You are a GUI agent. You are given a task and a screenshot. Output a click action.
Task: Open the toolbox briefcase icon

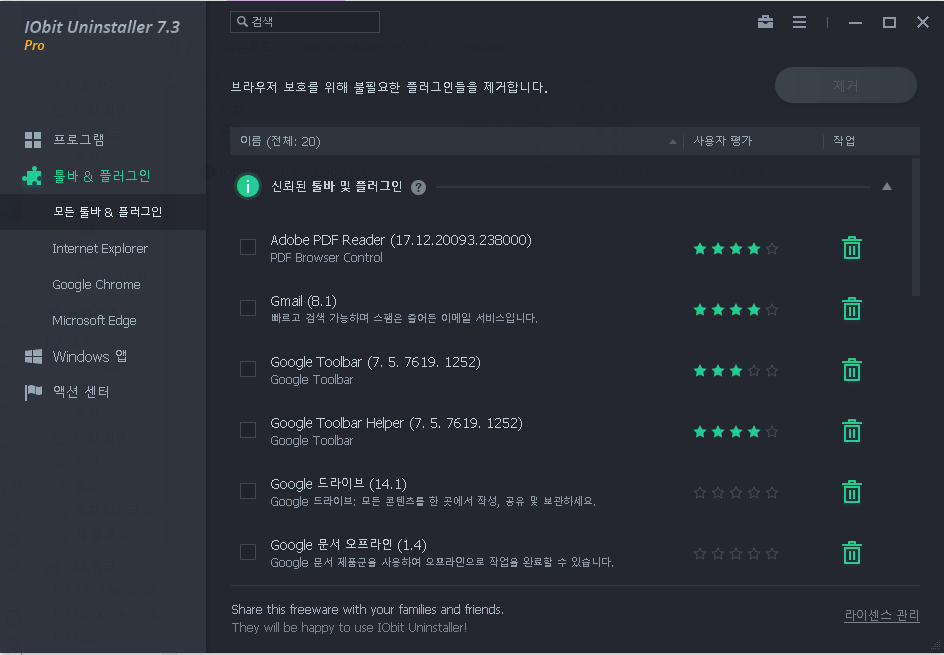point(765,22)
